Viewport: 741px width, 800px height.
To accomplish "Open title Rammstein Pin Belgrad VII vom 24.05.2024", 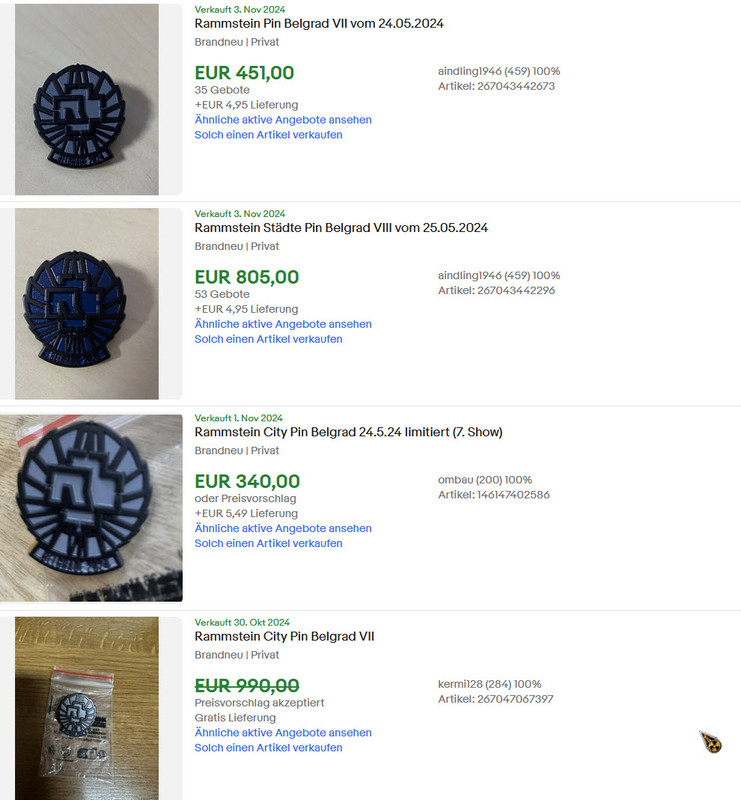I will tap(319, 23).
